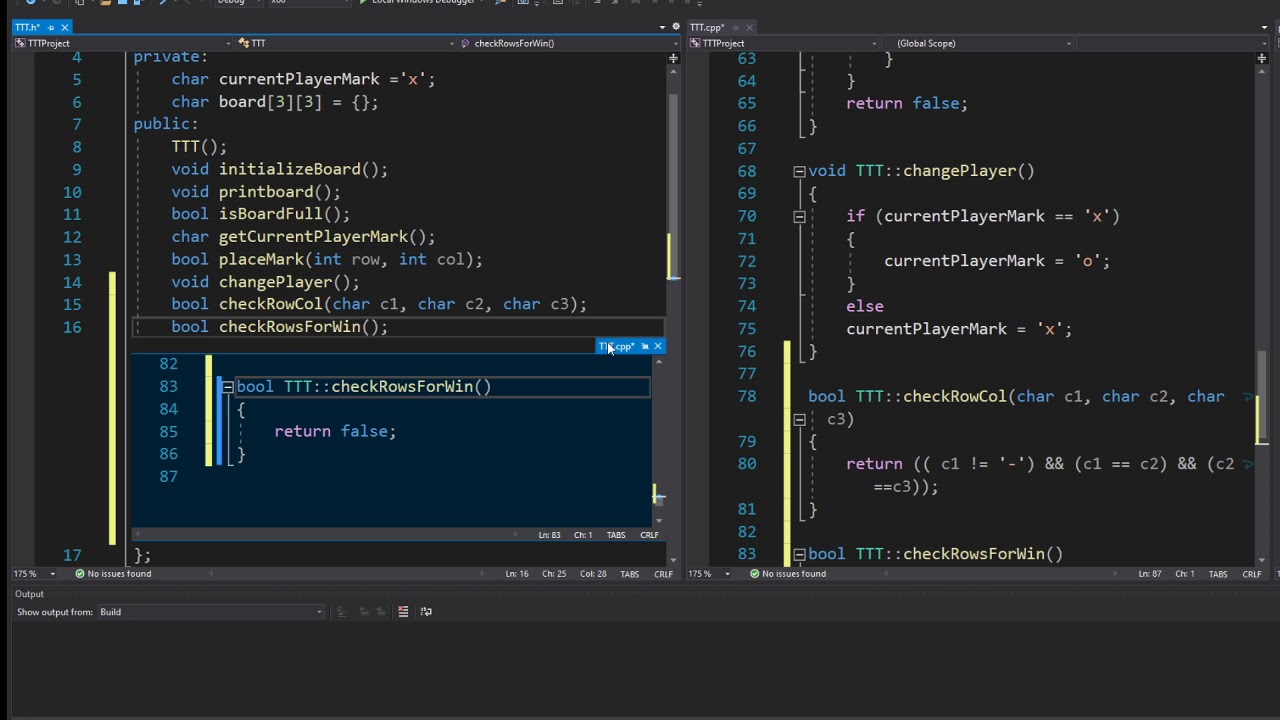Image resolution: width=1280 pixels, height=720 pixels.
Task: Go to previous message in Output
Action: (x=364, y=612)
